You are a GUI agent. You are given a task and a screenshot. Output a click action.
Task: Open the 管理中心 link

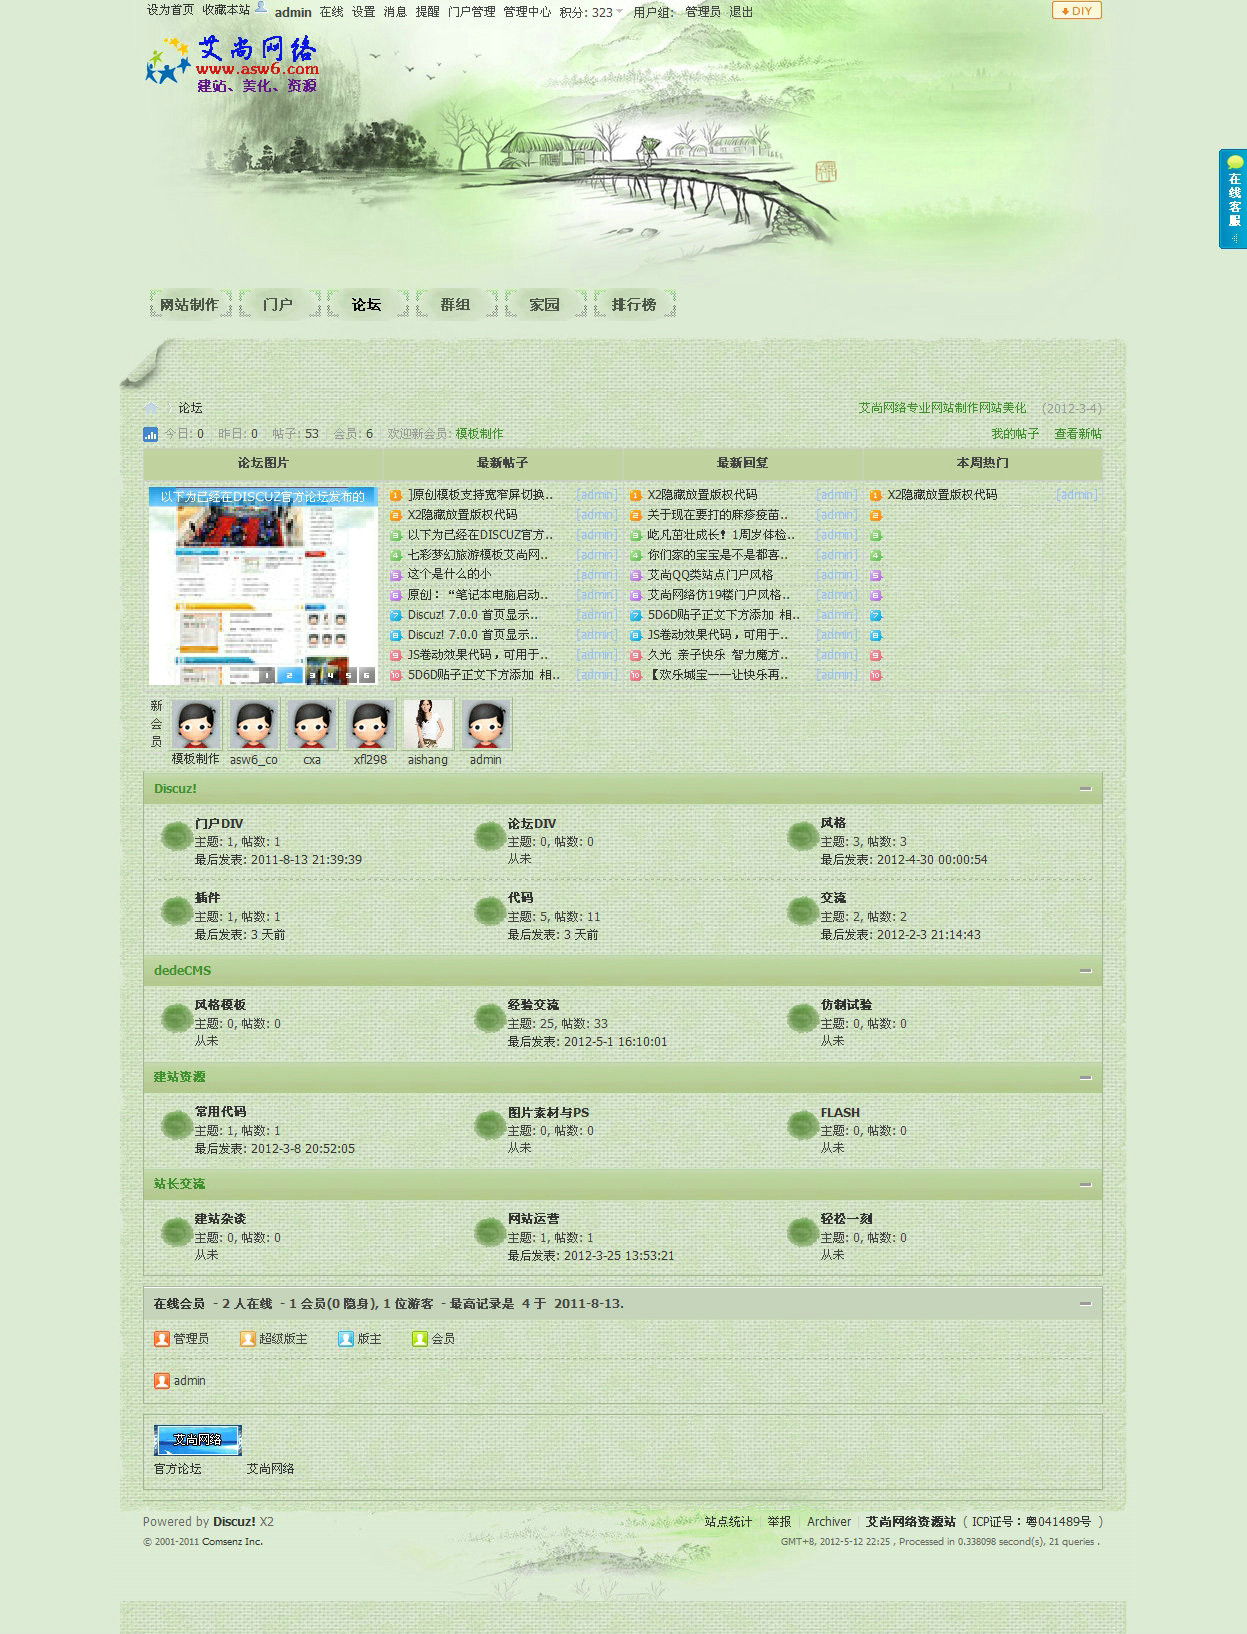click(527, 12)
